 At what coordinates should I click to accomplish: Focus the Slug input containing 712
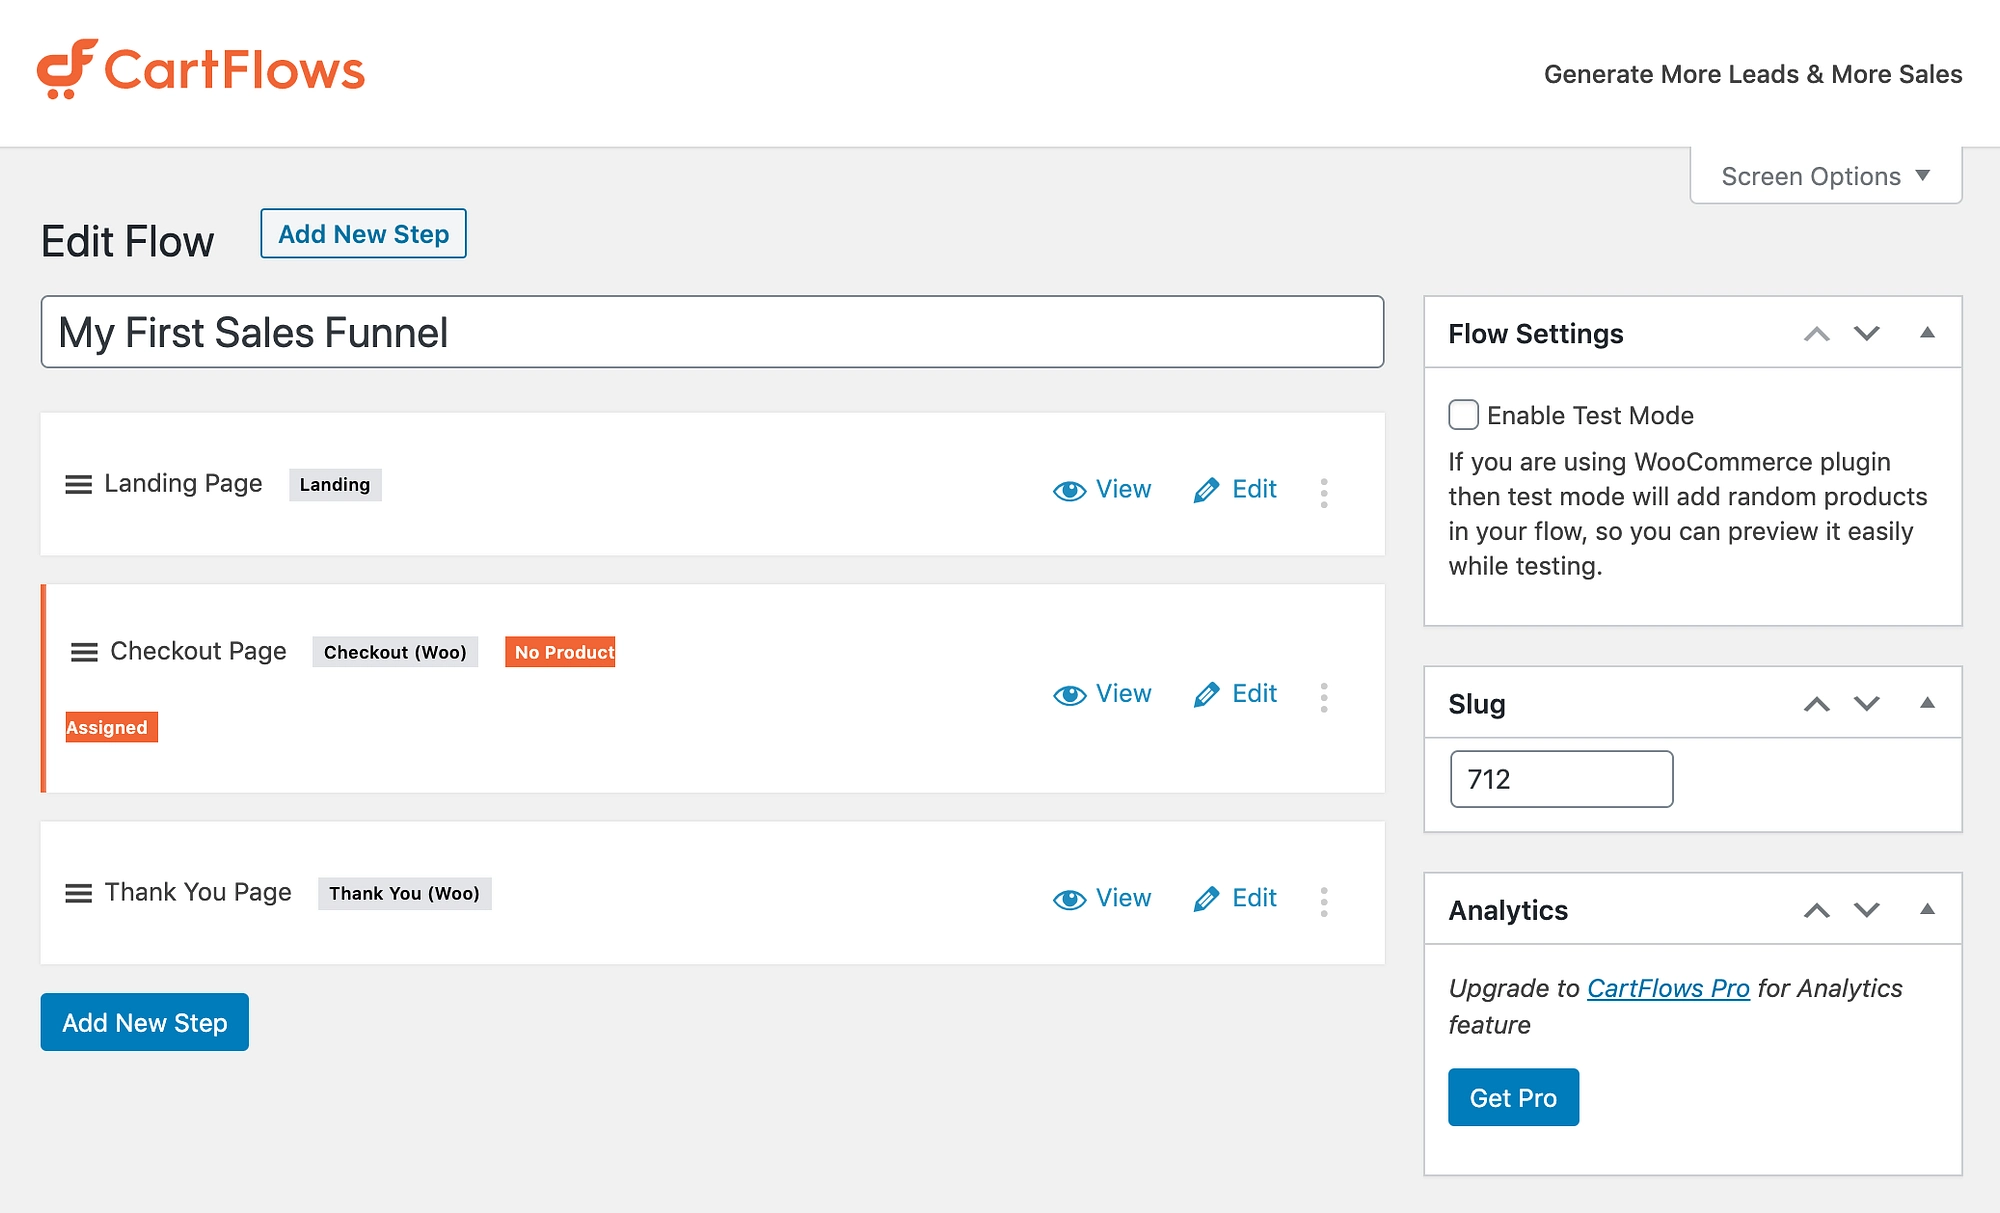(1561, 779)
